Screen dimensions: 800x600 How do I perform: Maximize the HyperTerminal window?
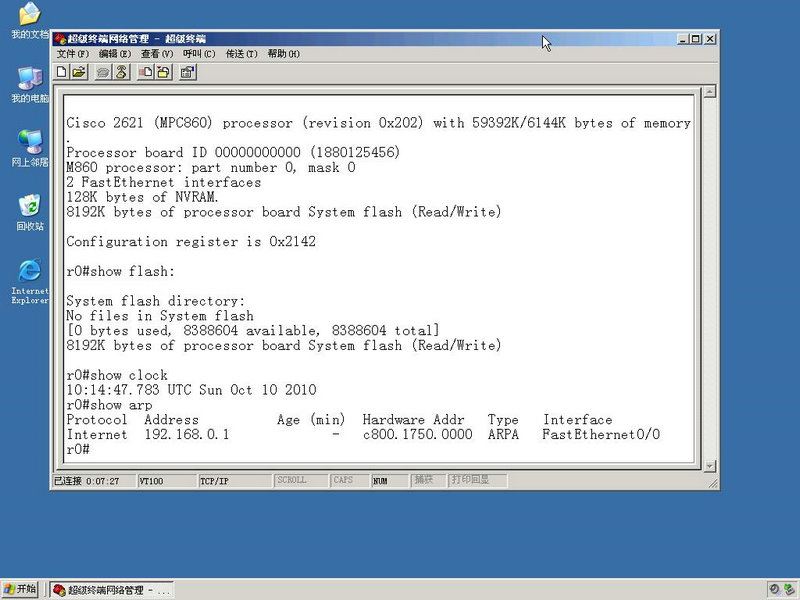click(x=695, y=39)
